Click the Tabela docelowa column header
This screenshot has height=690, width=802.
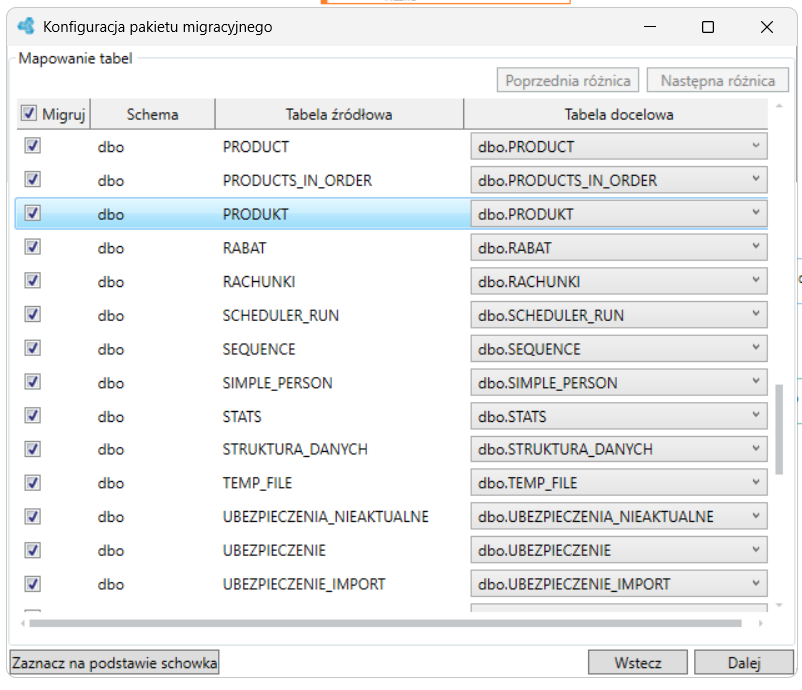(x=616, y=114)
